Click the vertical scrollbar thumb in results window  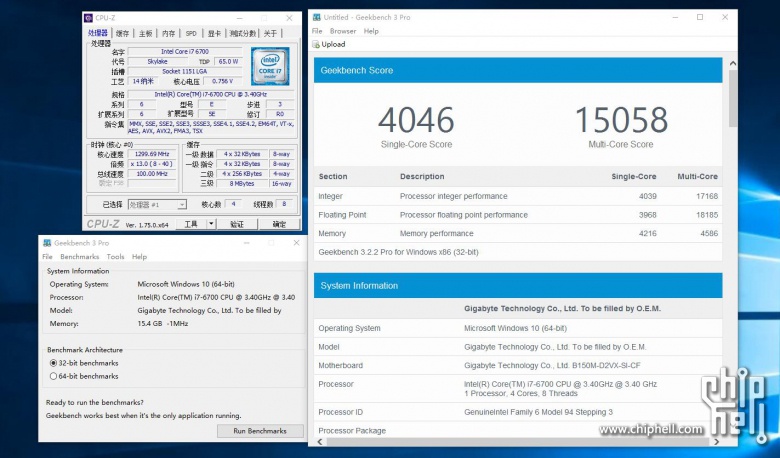(x=733, y=98)
